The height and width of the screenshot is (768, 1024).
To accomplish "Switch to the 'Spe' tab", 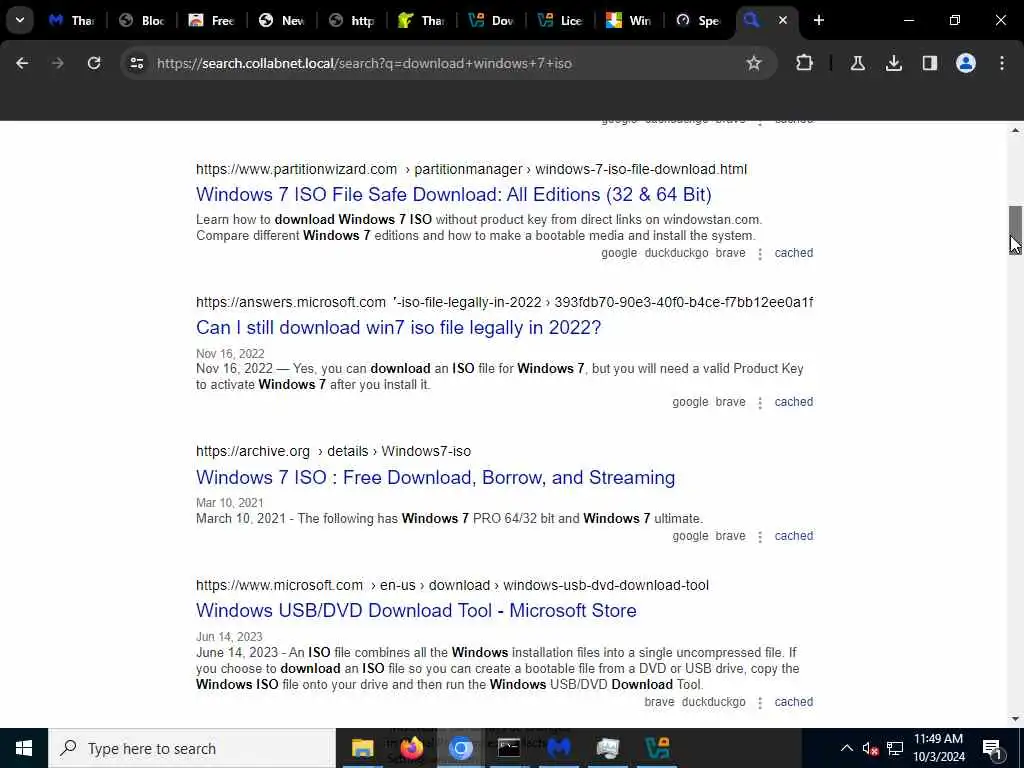I will tap(699, 20).
